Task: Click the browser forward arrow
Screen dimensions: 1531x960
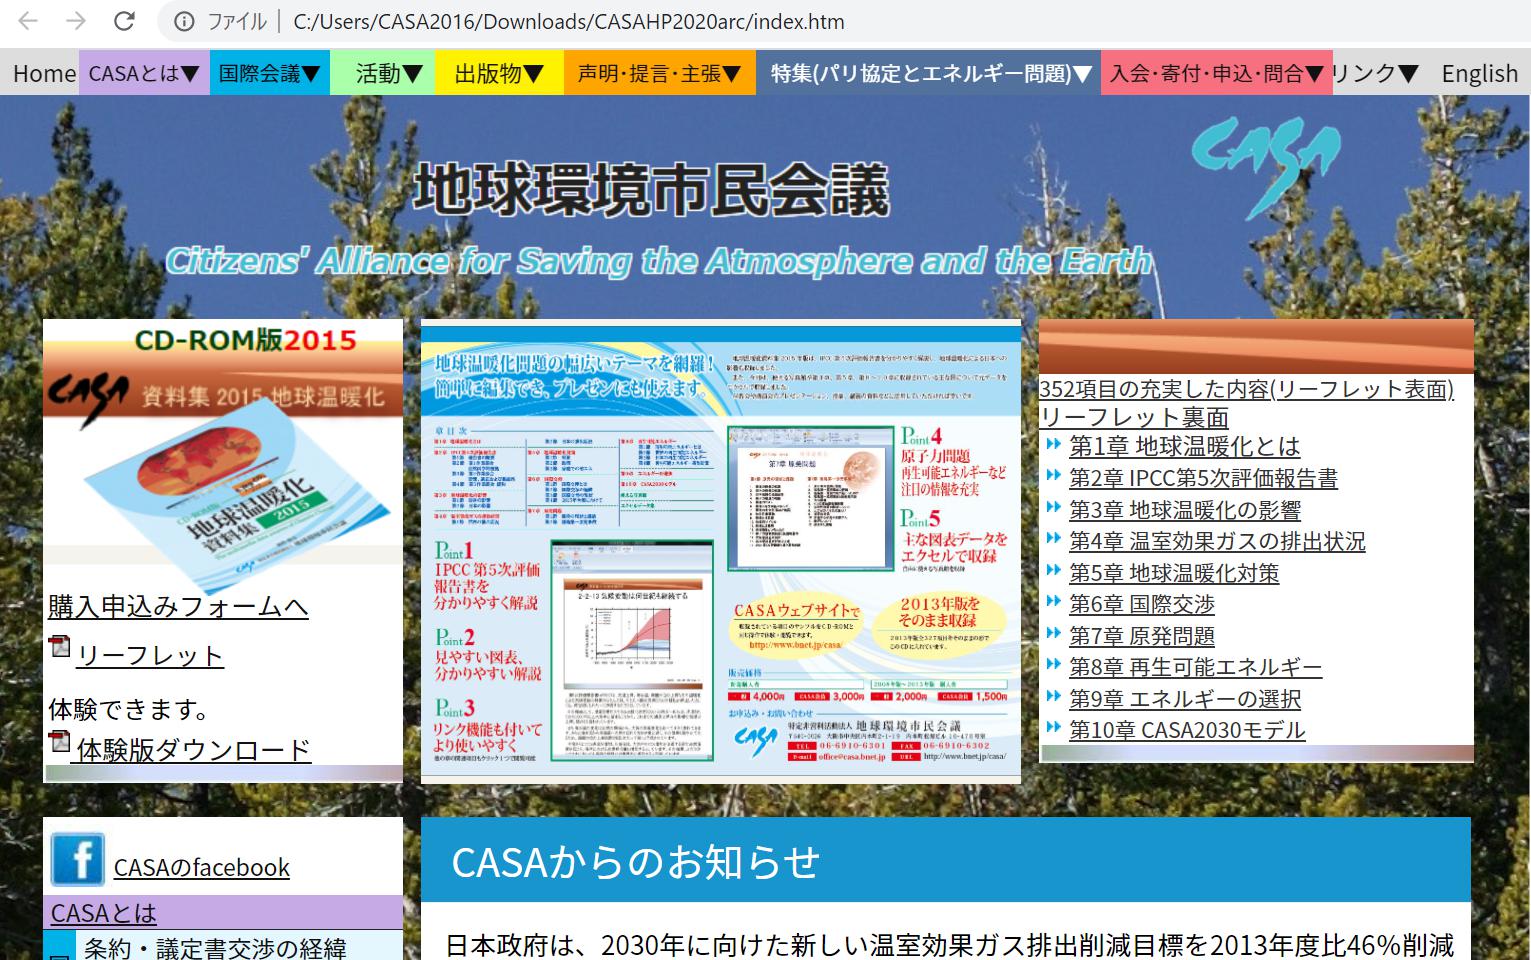Action: pyautogui.click(x=76, y=21)
